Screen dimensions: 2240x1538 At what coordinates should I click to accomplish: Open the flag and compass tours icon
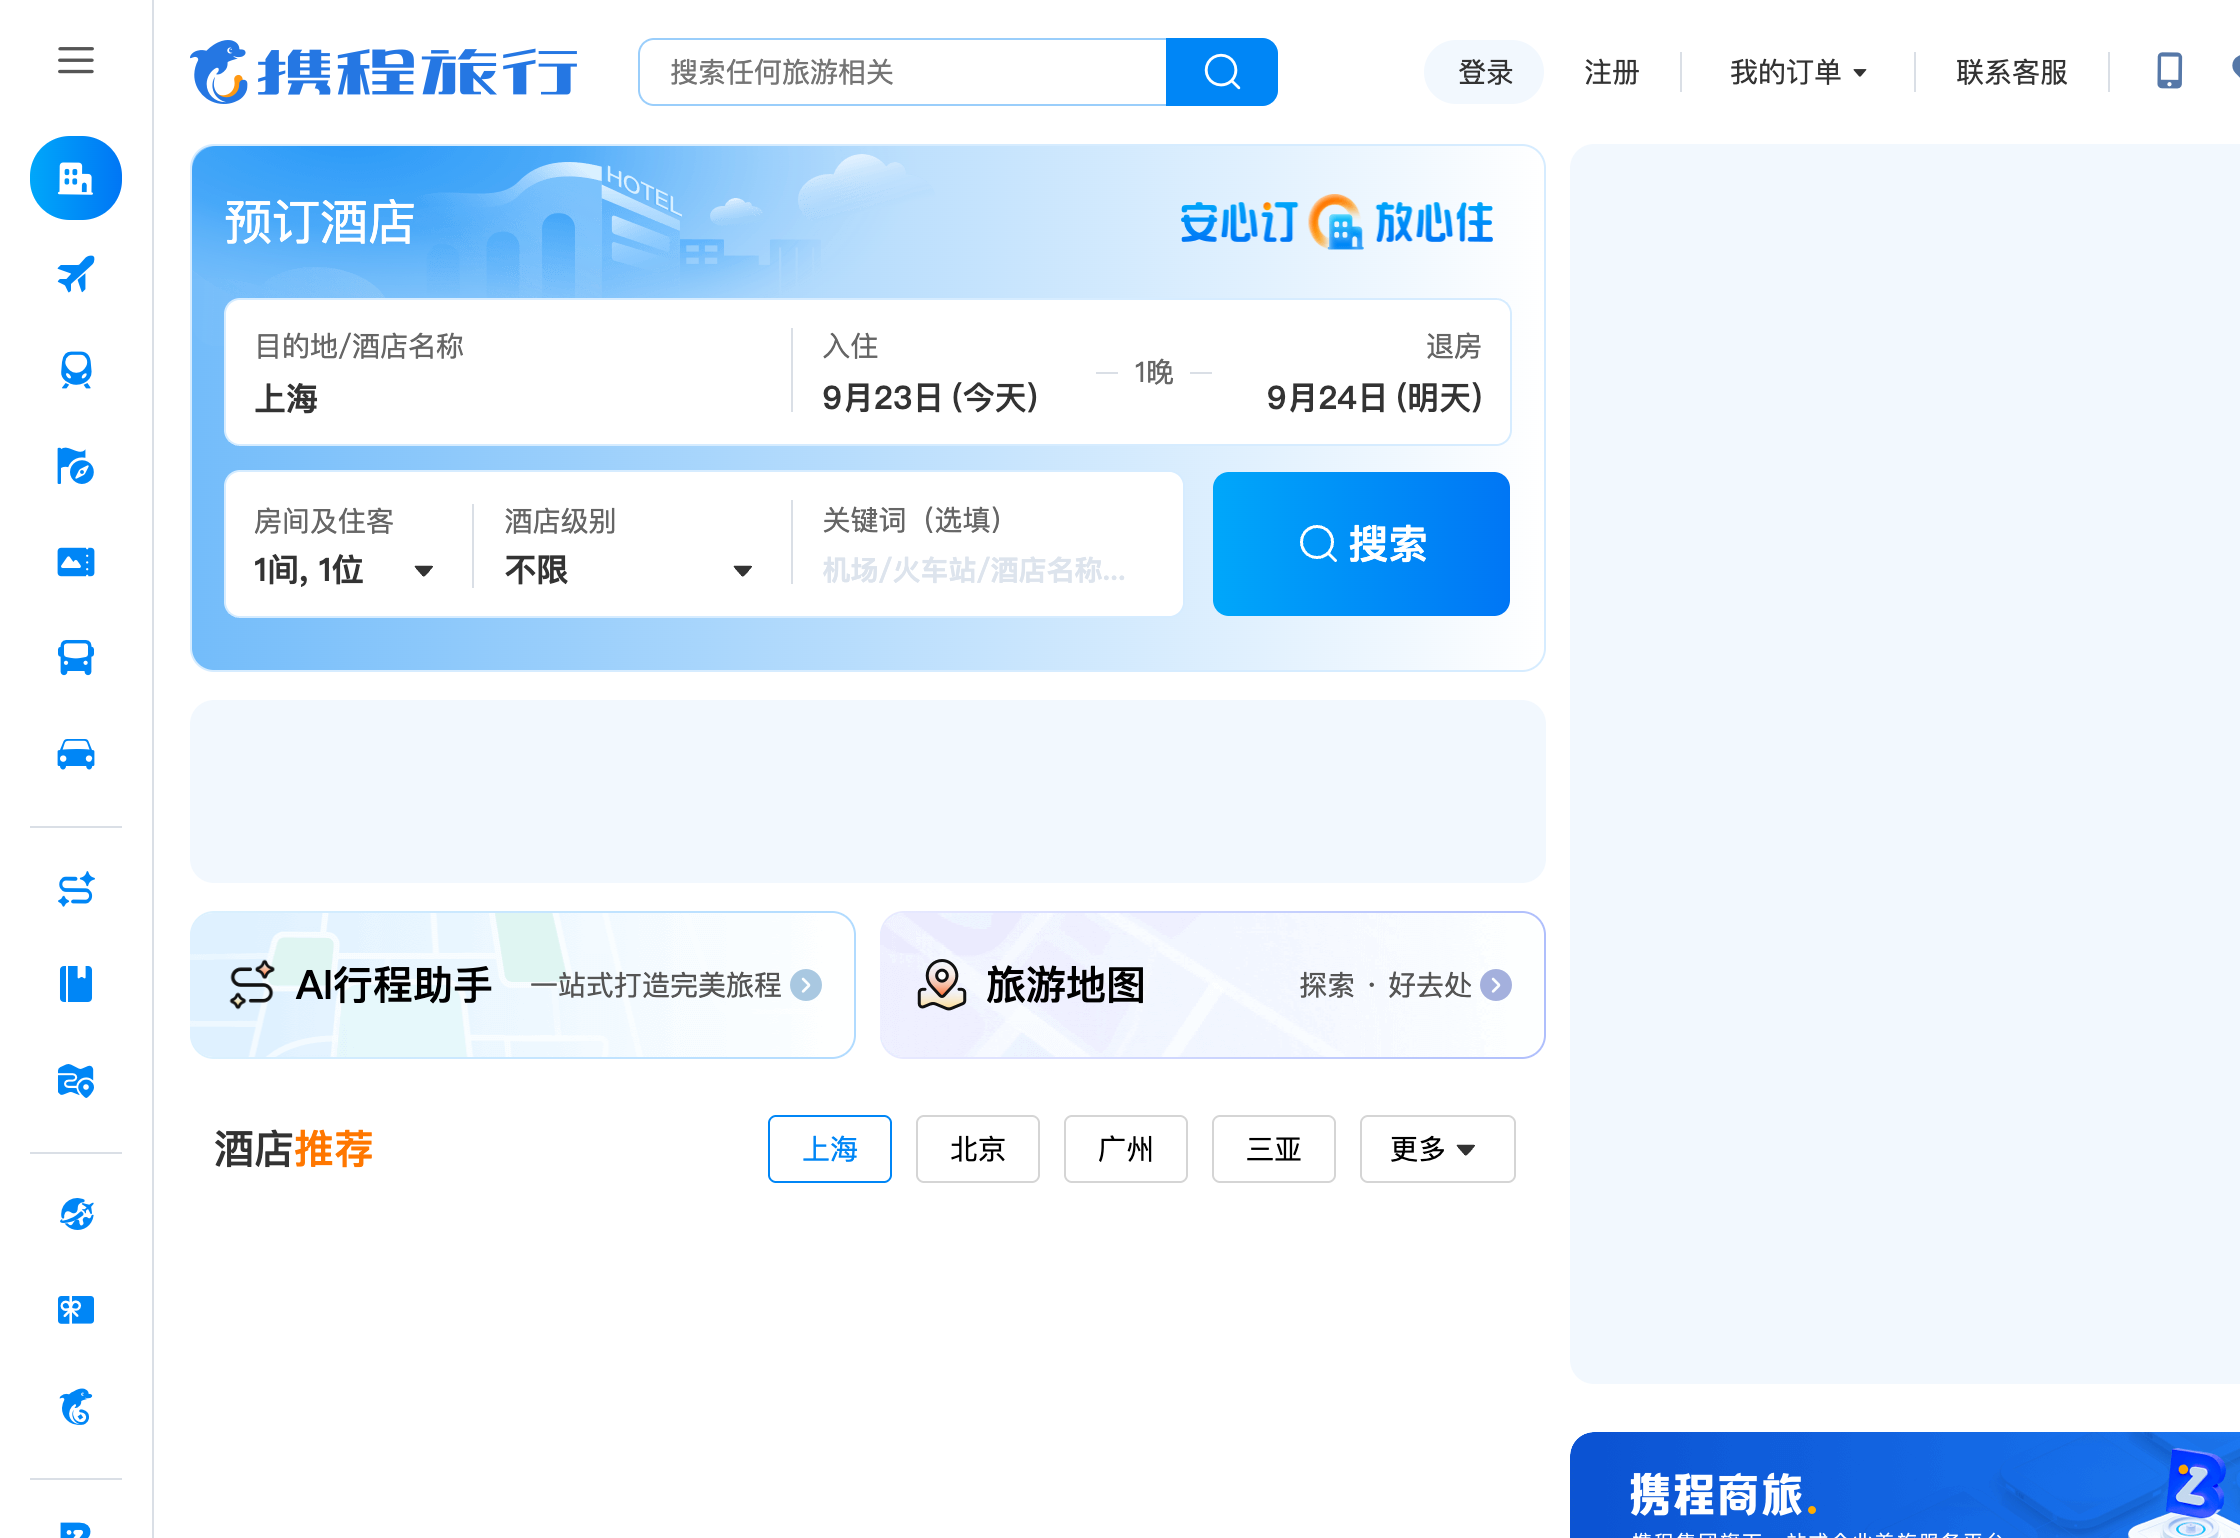(76, 466)
